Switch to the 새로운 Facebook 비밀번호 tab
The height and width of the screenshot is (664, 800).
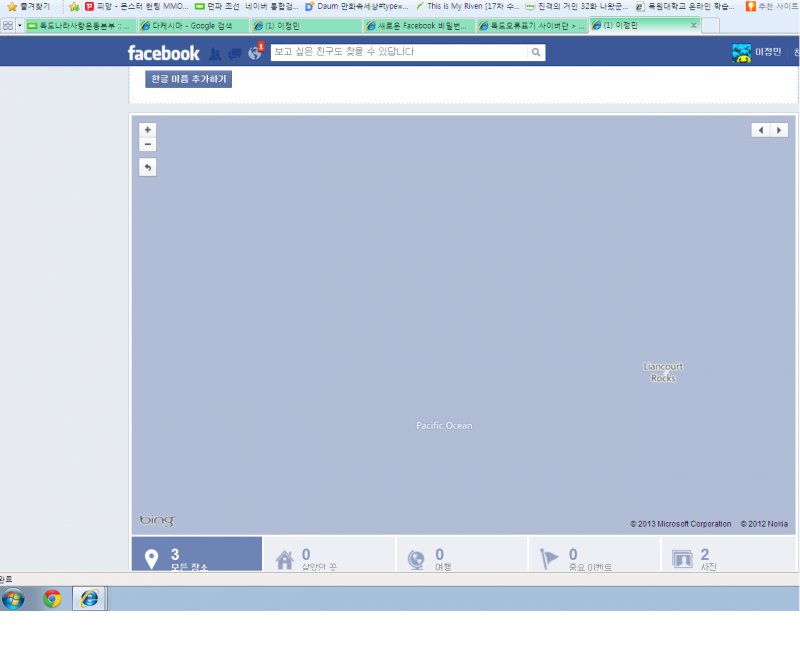point(418,25)
